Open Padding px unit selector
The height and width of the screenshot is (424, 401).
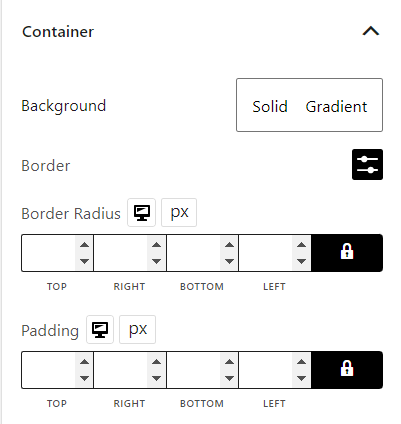tap(137, 330)
